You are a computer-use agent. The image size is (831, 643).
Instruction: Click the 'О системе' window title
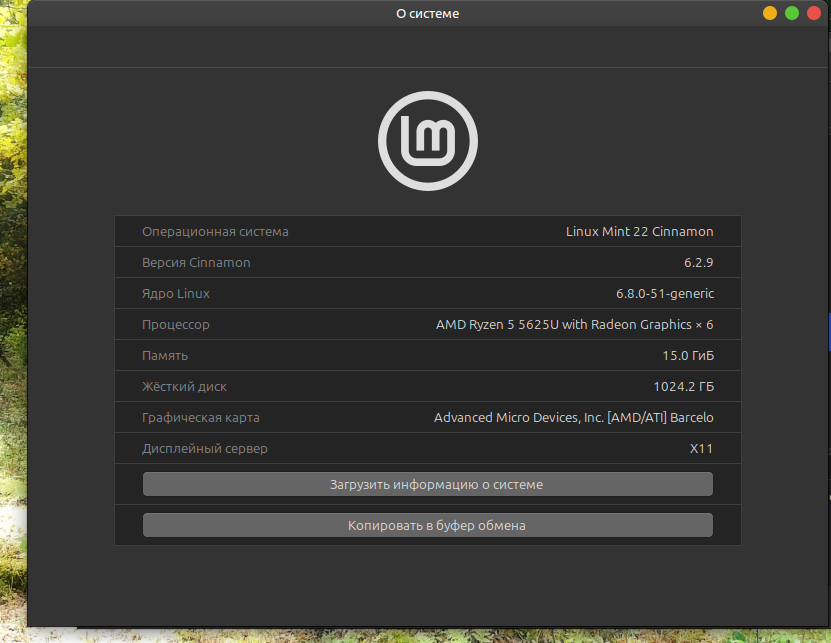click(x=428, y=14)
